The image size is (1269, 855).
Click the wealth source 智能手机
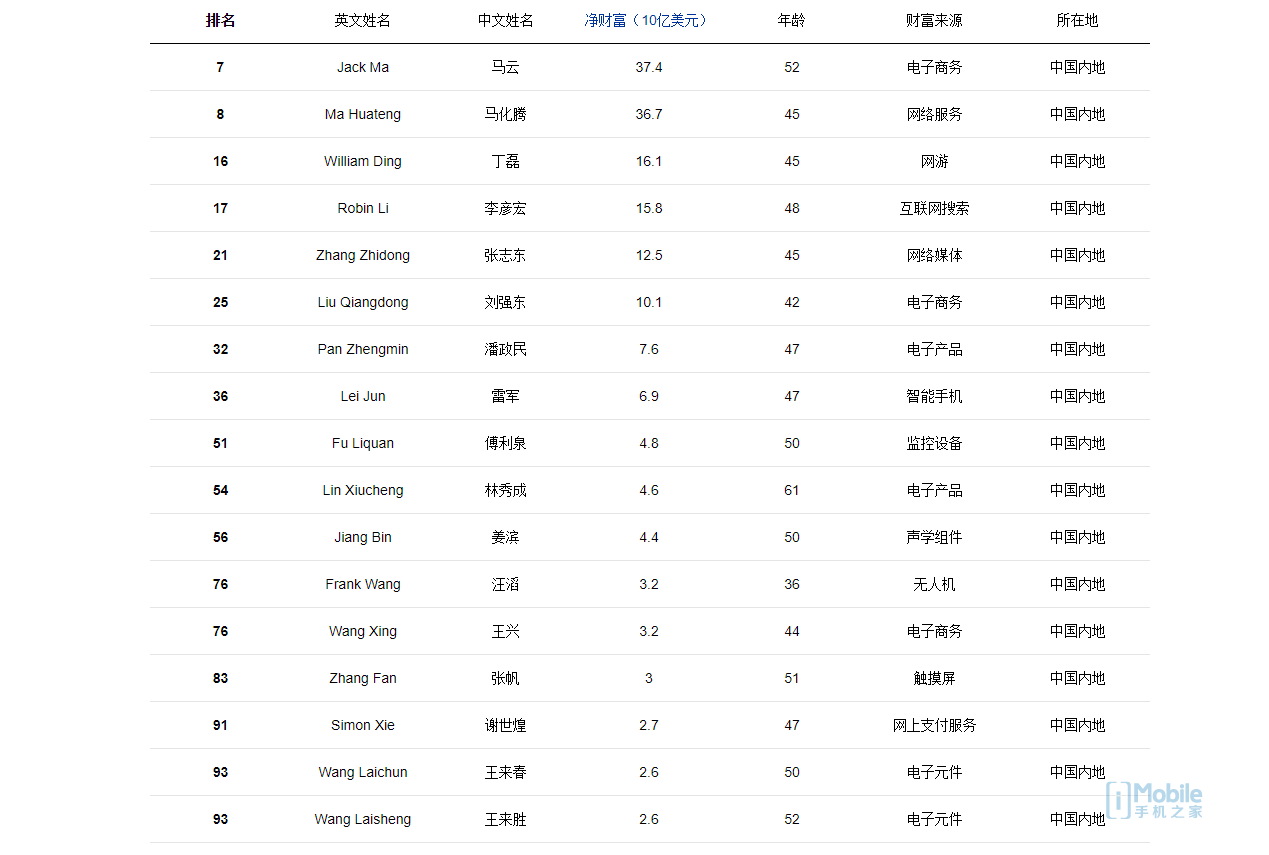934,396
